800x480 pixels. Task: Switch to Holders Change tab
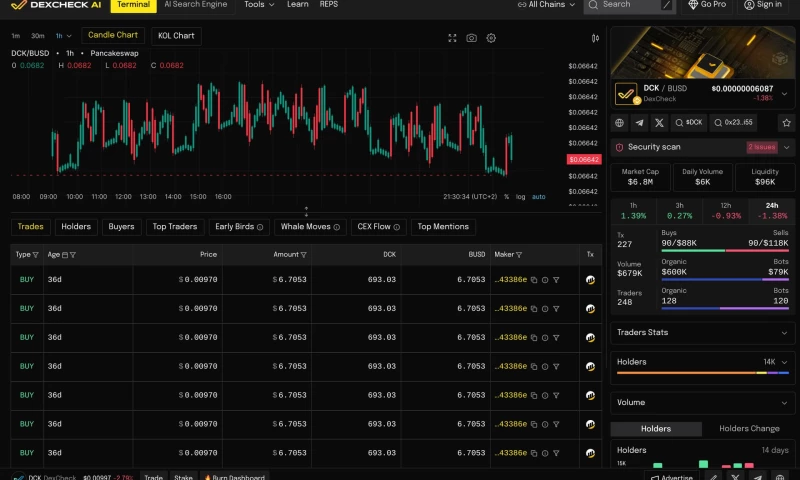pyautogui.click(x=749, y=429)
